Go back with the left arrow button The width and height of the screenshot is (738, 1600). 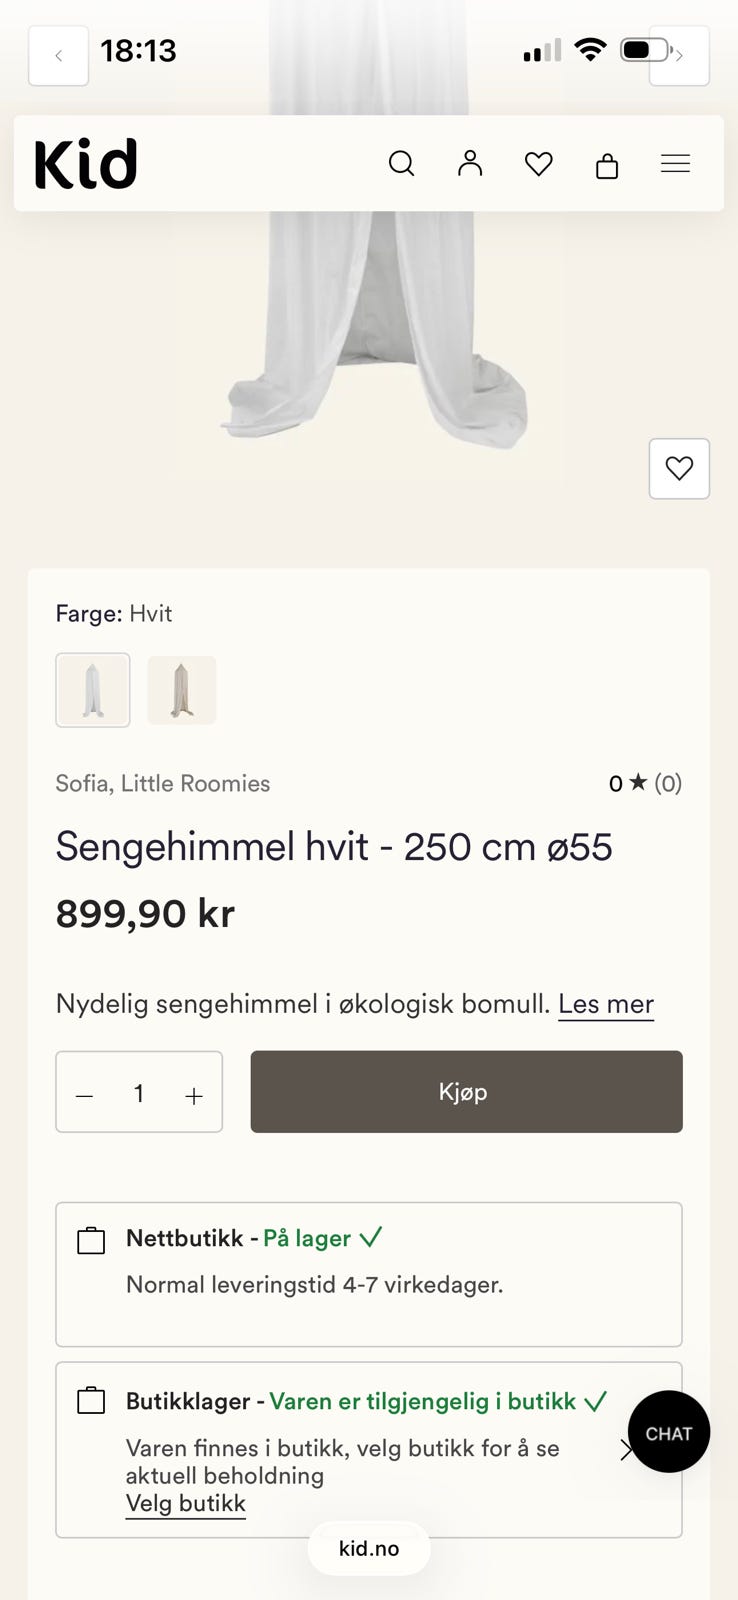(x=58, y=55)
